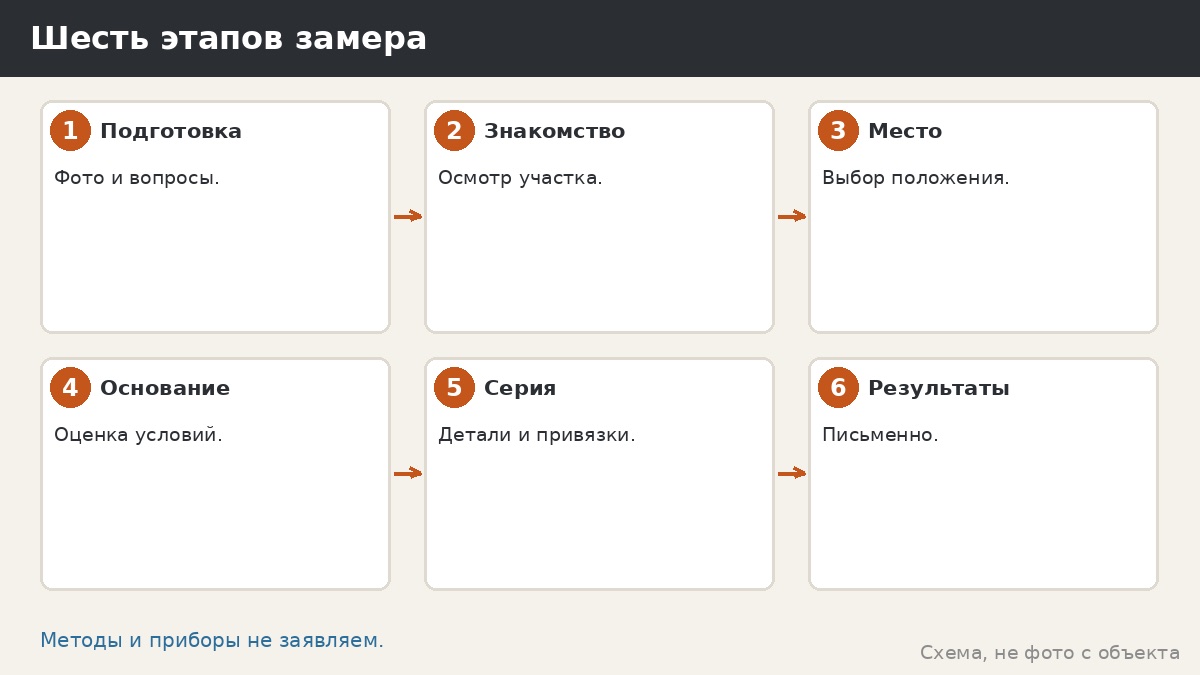Image resolution: width=1200 pixels, height=675 pixels.
Task: Click the number 2 circle badge
Action: tap(454, 131)
